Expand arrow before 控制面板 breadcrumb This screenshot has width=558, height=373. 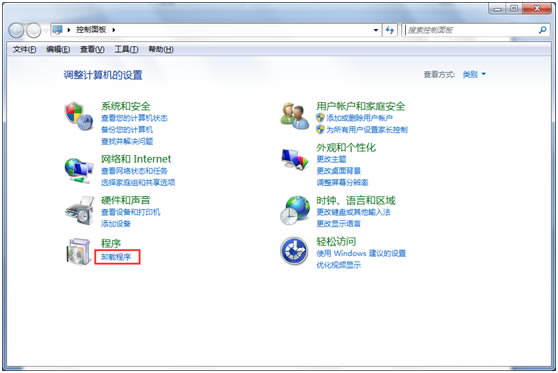(69, 30)
